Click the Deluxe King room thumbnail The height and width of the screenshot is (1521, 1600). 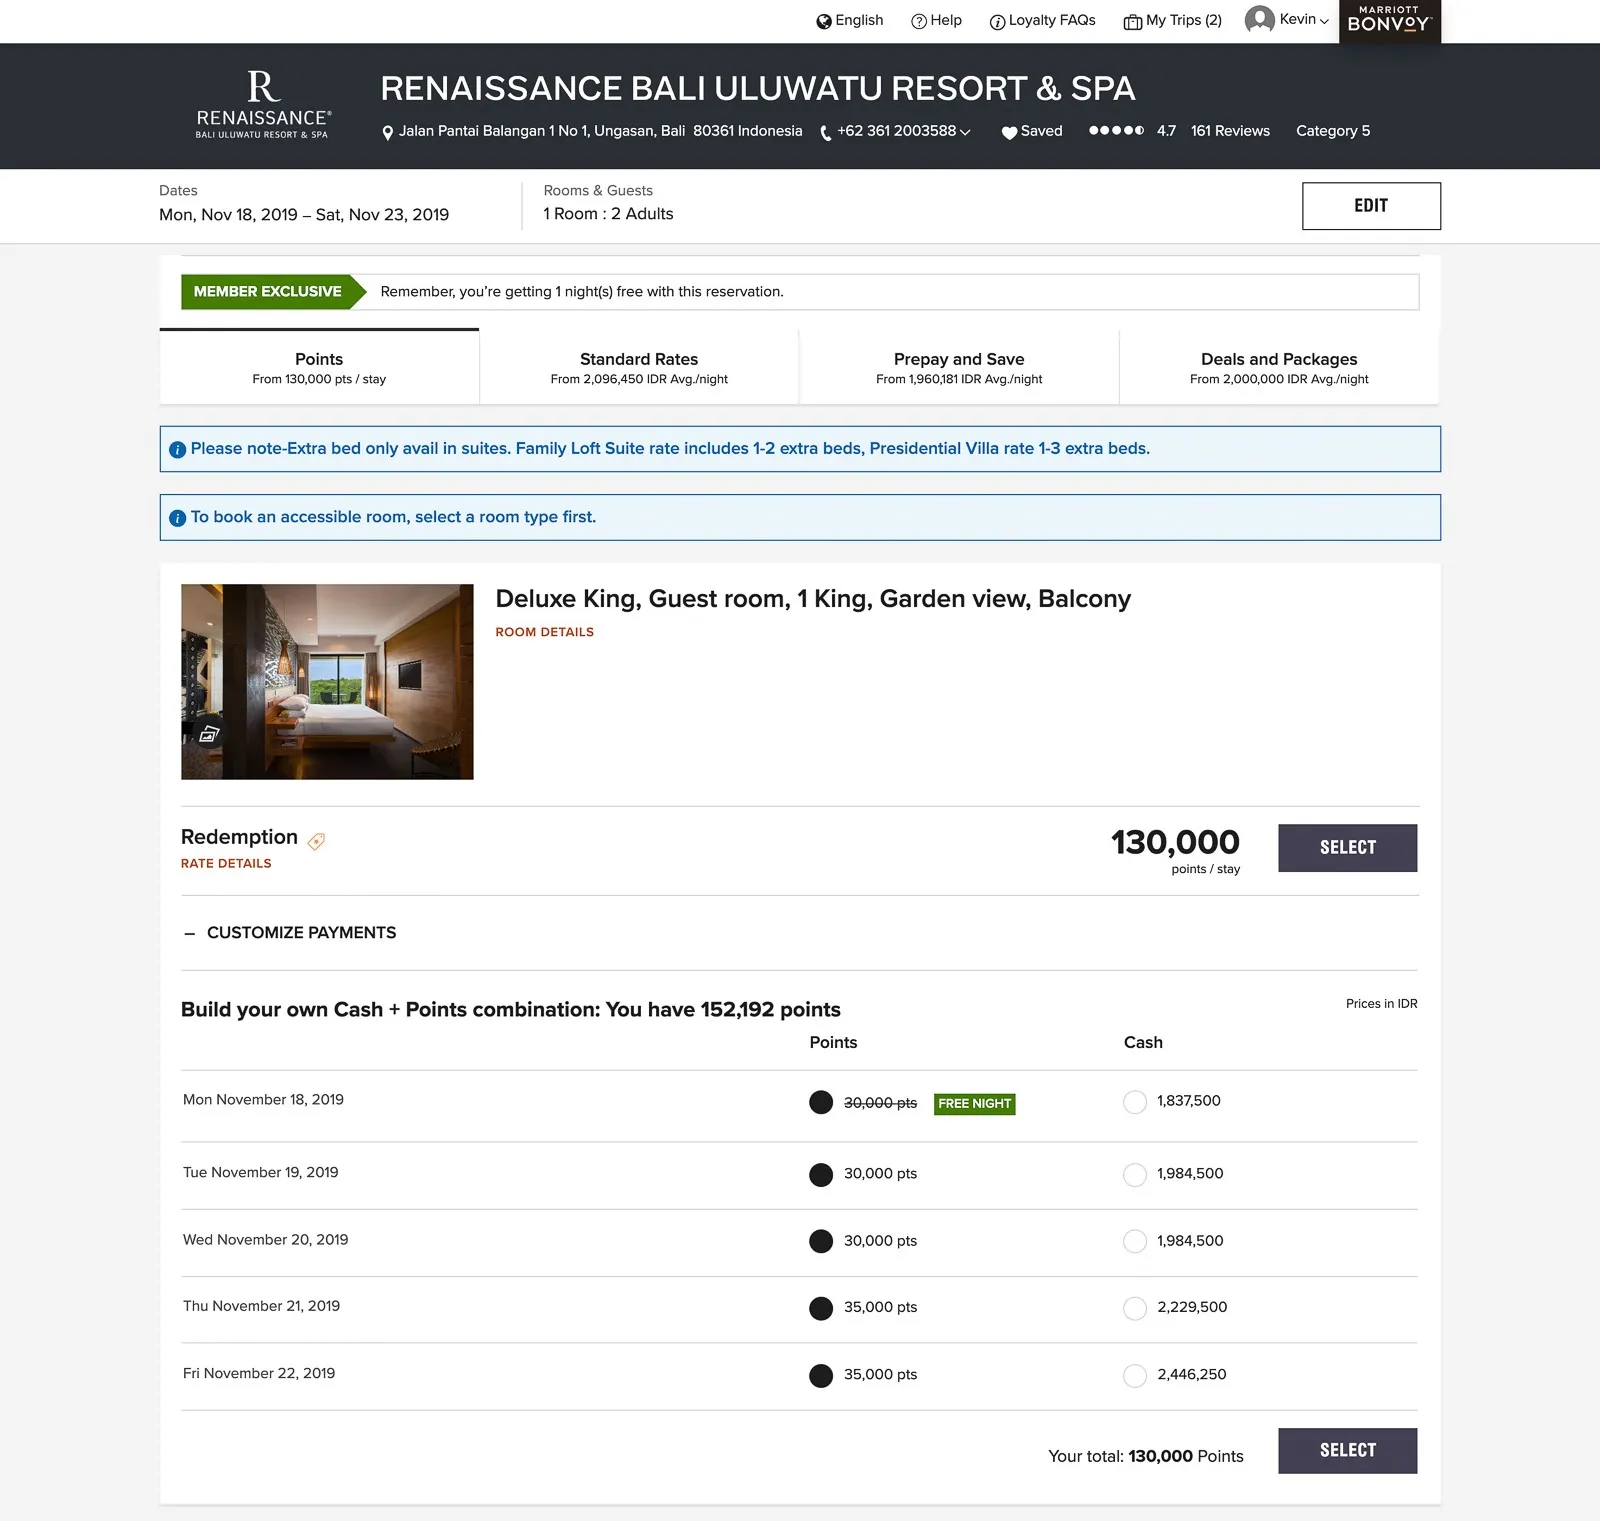click(x=327, y=681)
